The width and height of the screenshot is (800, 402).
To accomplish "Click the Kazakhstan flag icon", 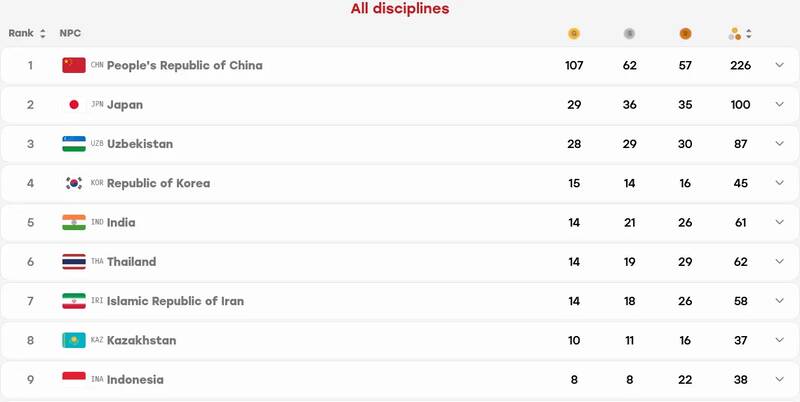I will click(x=74, y=340).
